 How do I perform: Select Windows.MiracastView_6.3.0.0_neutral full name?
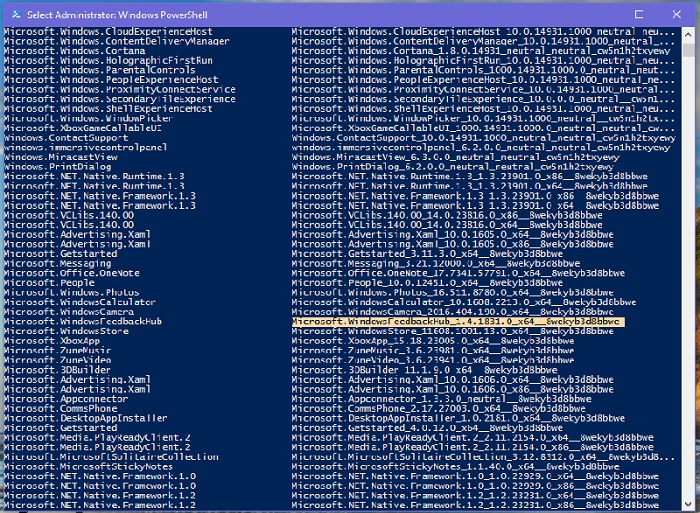(x=455, y=157)
